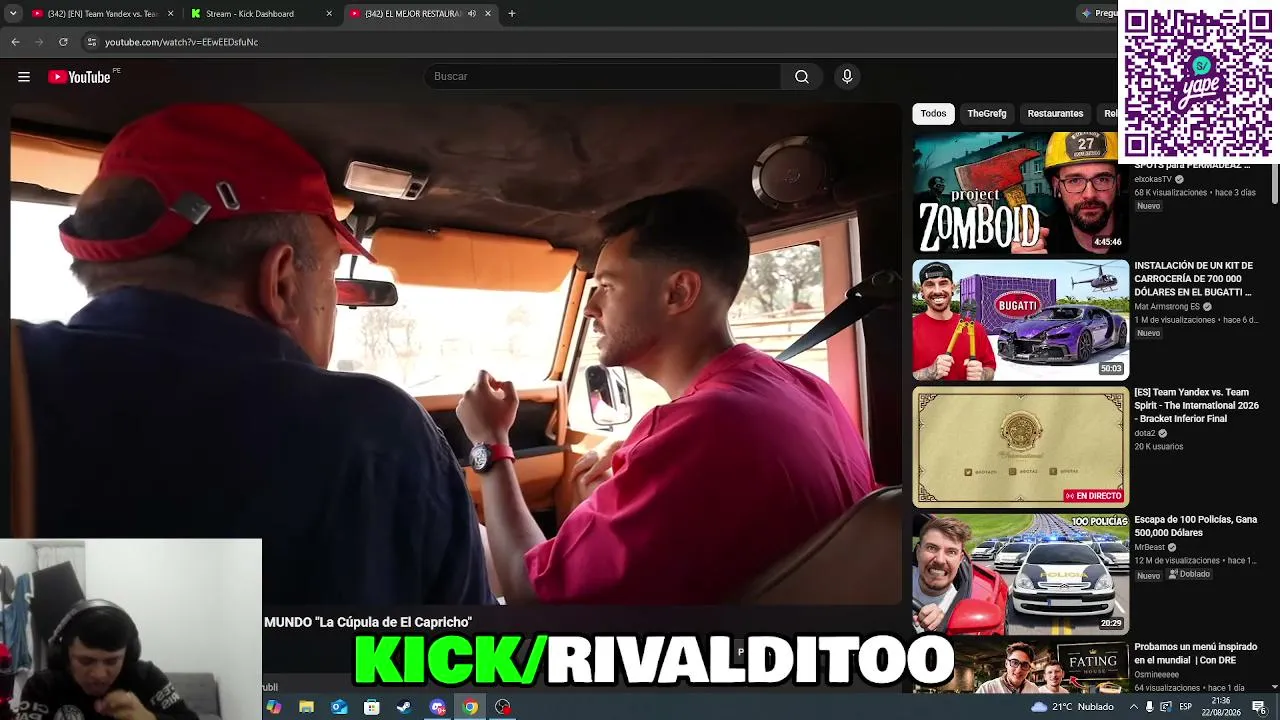
Task: Close the EL MEJOR RESTAURANTE tab
Action: tap(488, 14)
